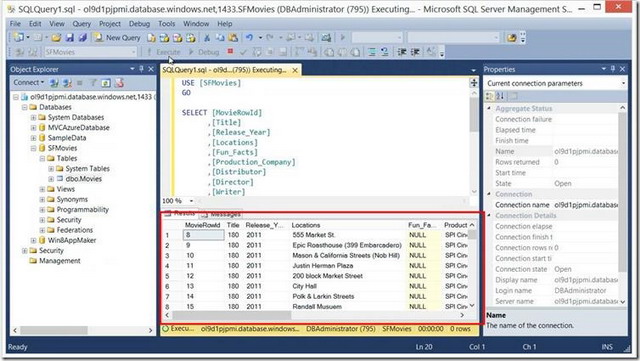Collapse the Aggregate Status property group

point(489,108)
